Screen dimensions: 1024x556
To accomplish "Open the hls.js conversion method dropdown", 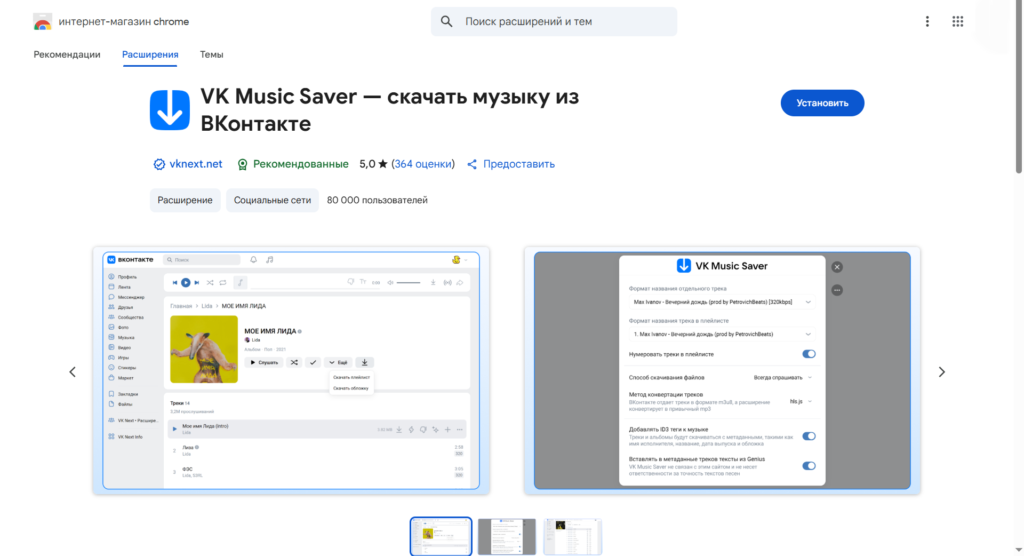I will click(x=800, y=401).
